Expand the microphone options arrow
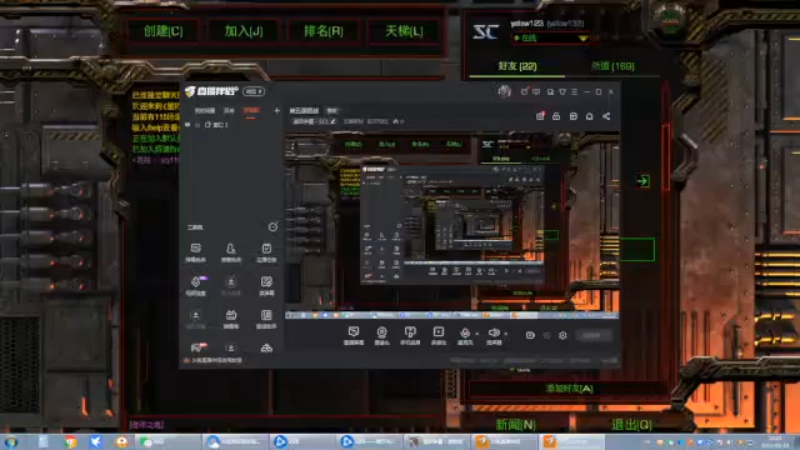 477,334
